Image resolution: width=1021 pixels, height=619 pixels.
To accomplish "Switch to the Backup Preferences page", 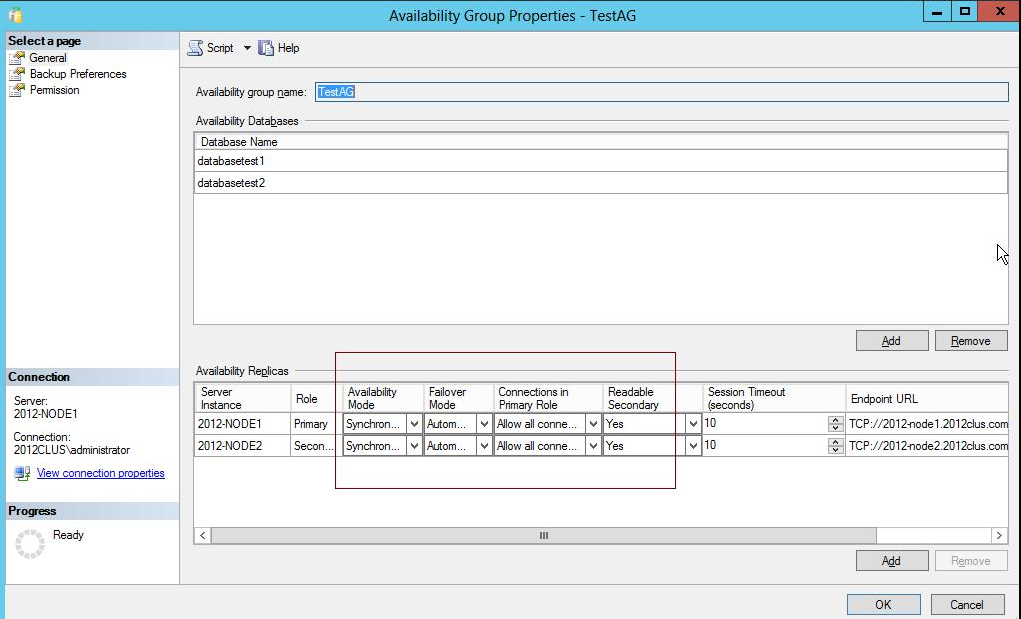I will pyautogui.click(x=76, y=73).
